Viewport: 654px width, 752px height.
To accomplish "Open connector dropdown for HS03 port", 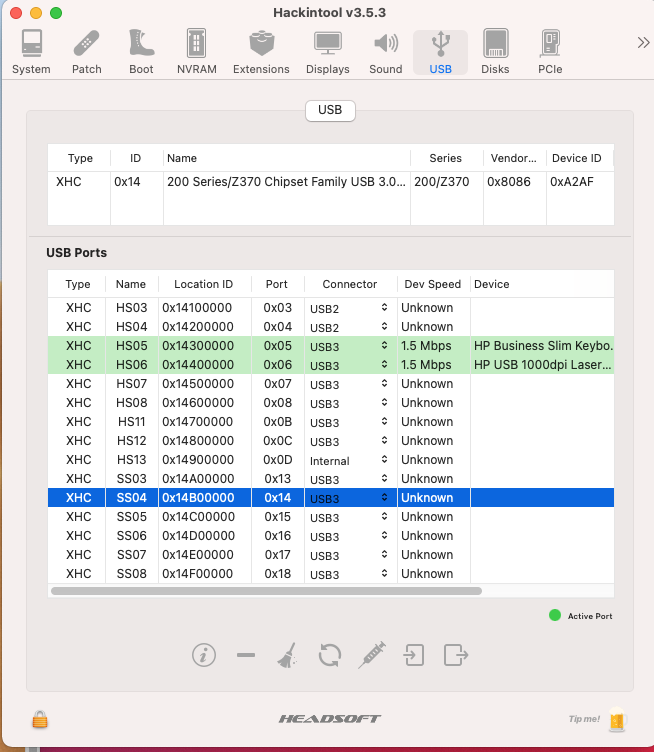I will coord(349,308).
